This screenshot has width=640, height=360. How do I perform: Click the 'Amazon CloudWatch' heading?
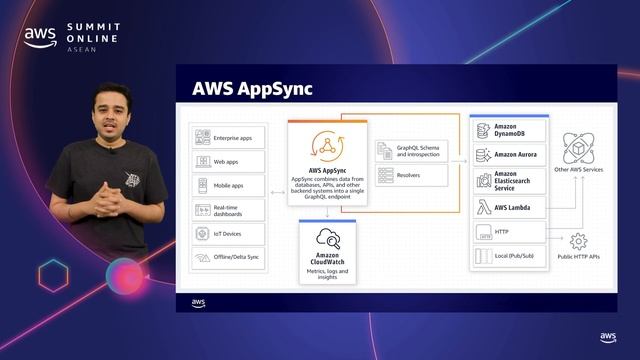pos(327,258)
